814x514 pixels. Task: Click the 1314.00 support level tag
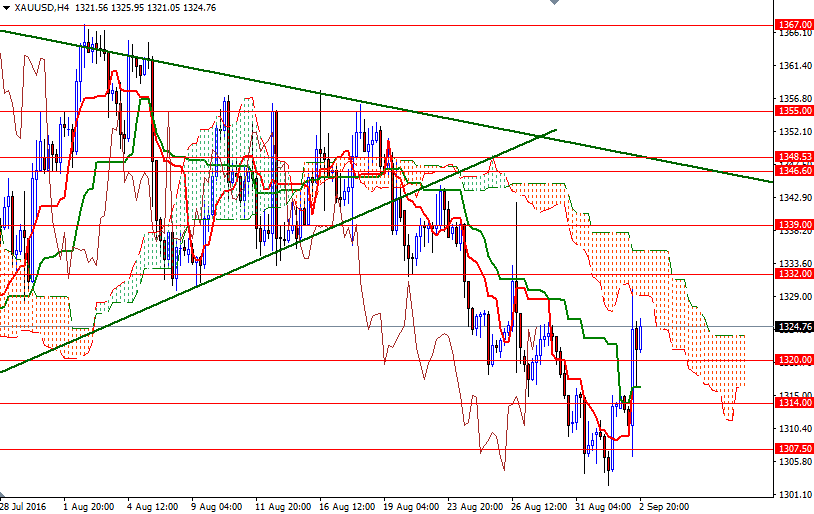792,402
